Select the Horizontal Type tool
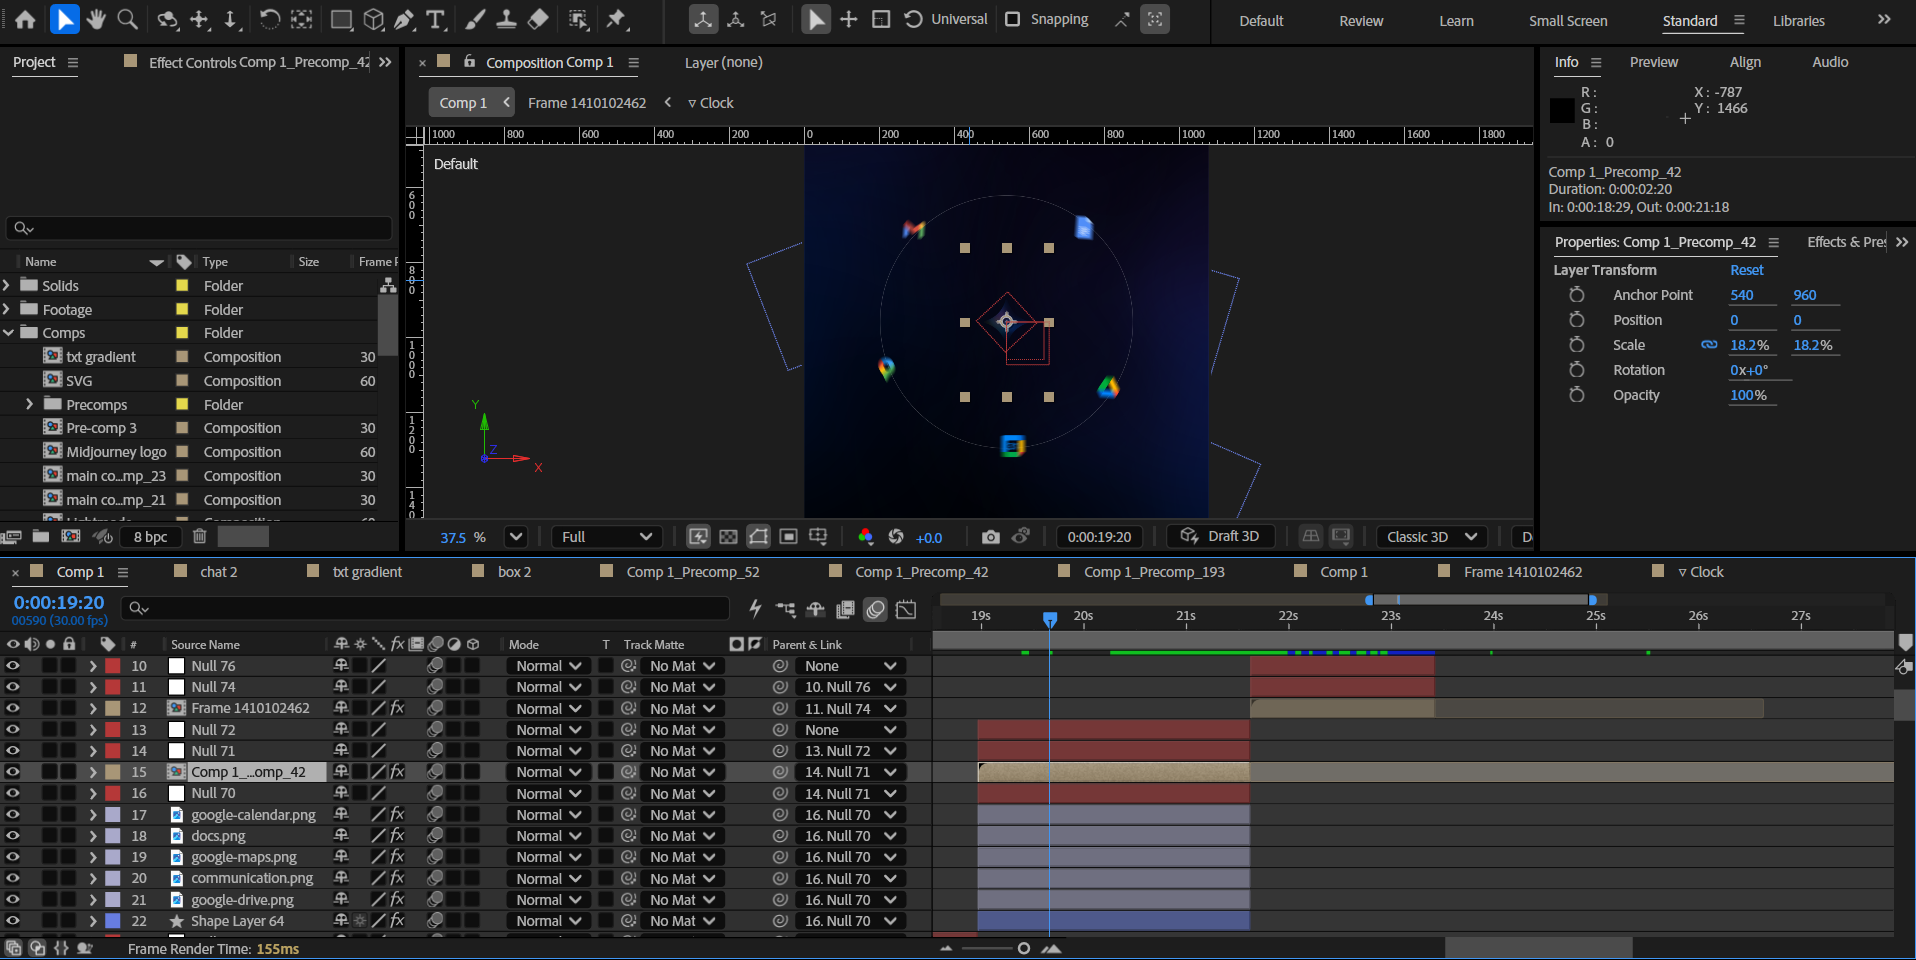This screenshot has width=1916, height=960. [436, 19]
